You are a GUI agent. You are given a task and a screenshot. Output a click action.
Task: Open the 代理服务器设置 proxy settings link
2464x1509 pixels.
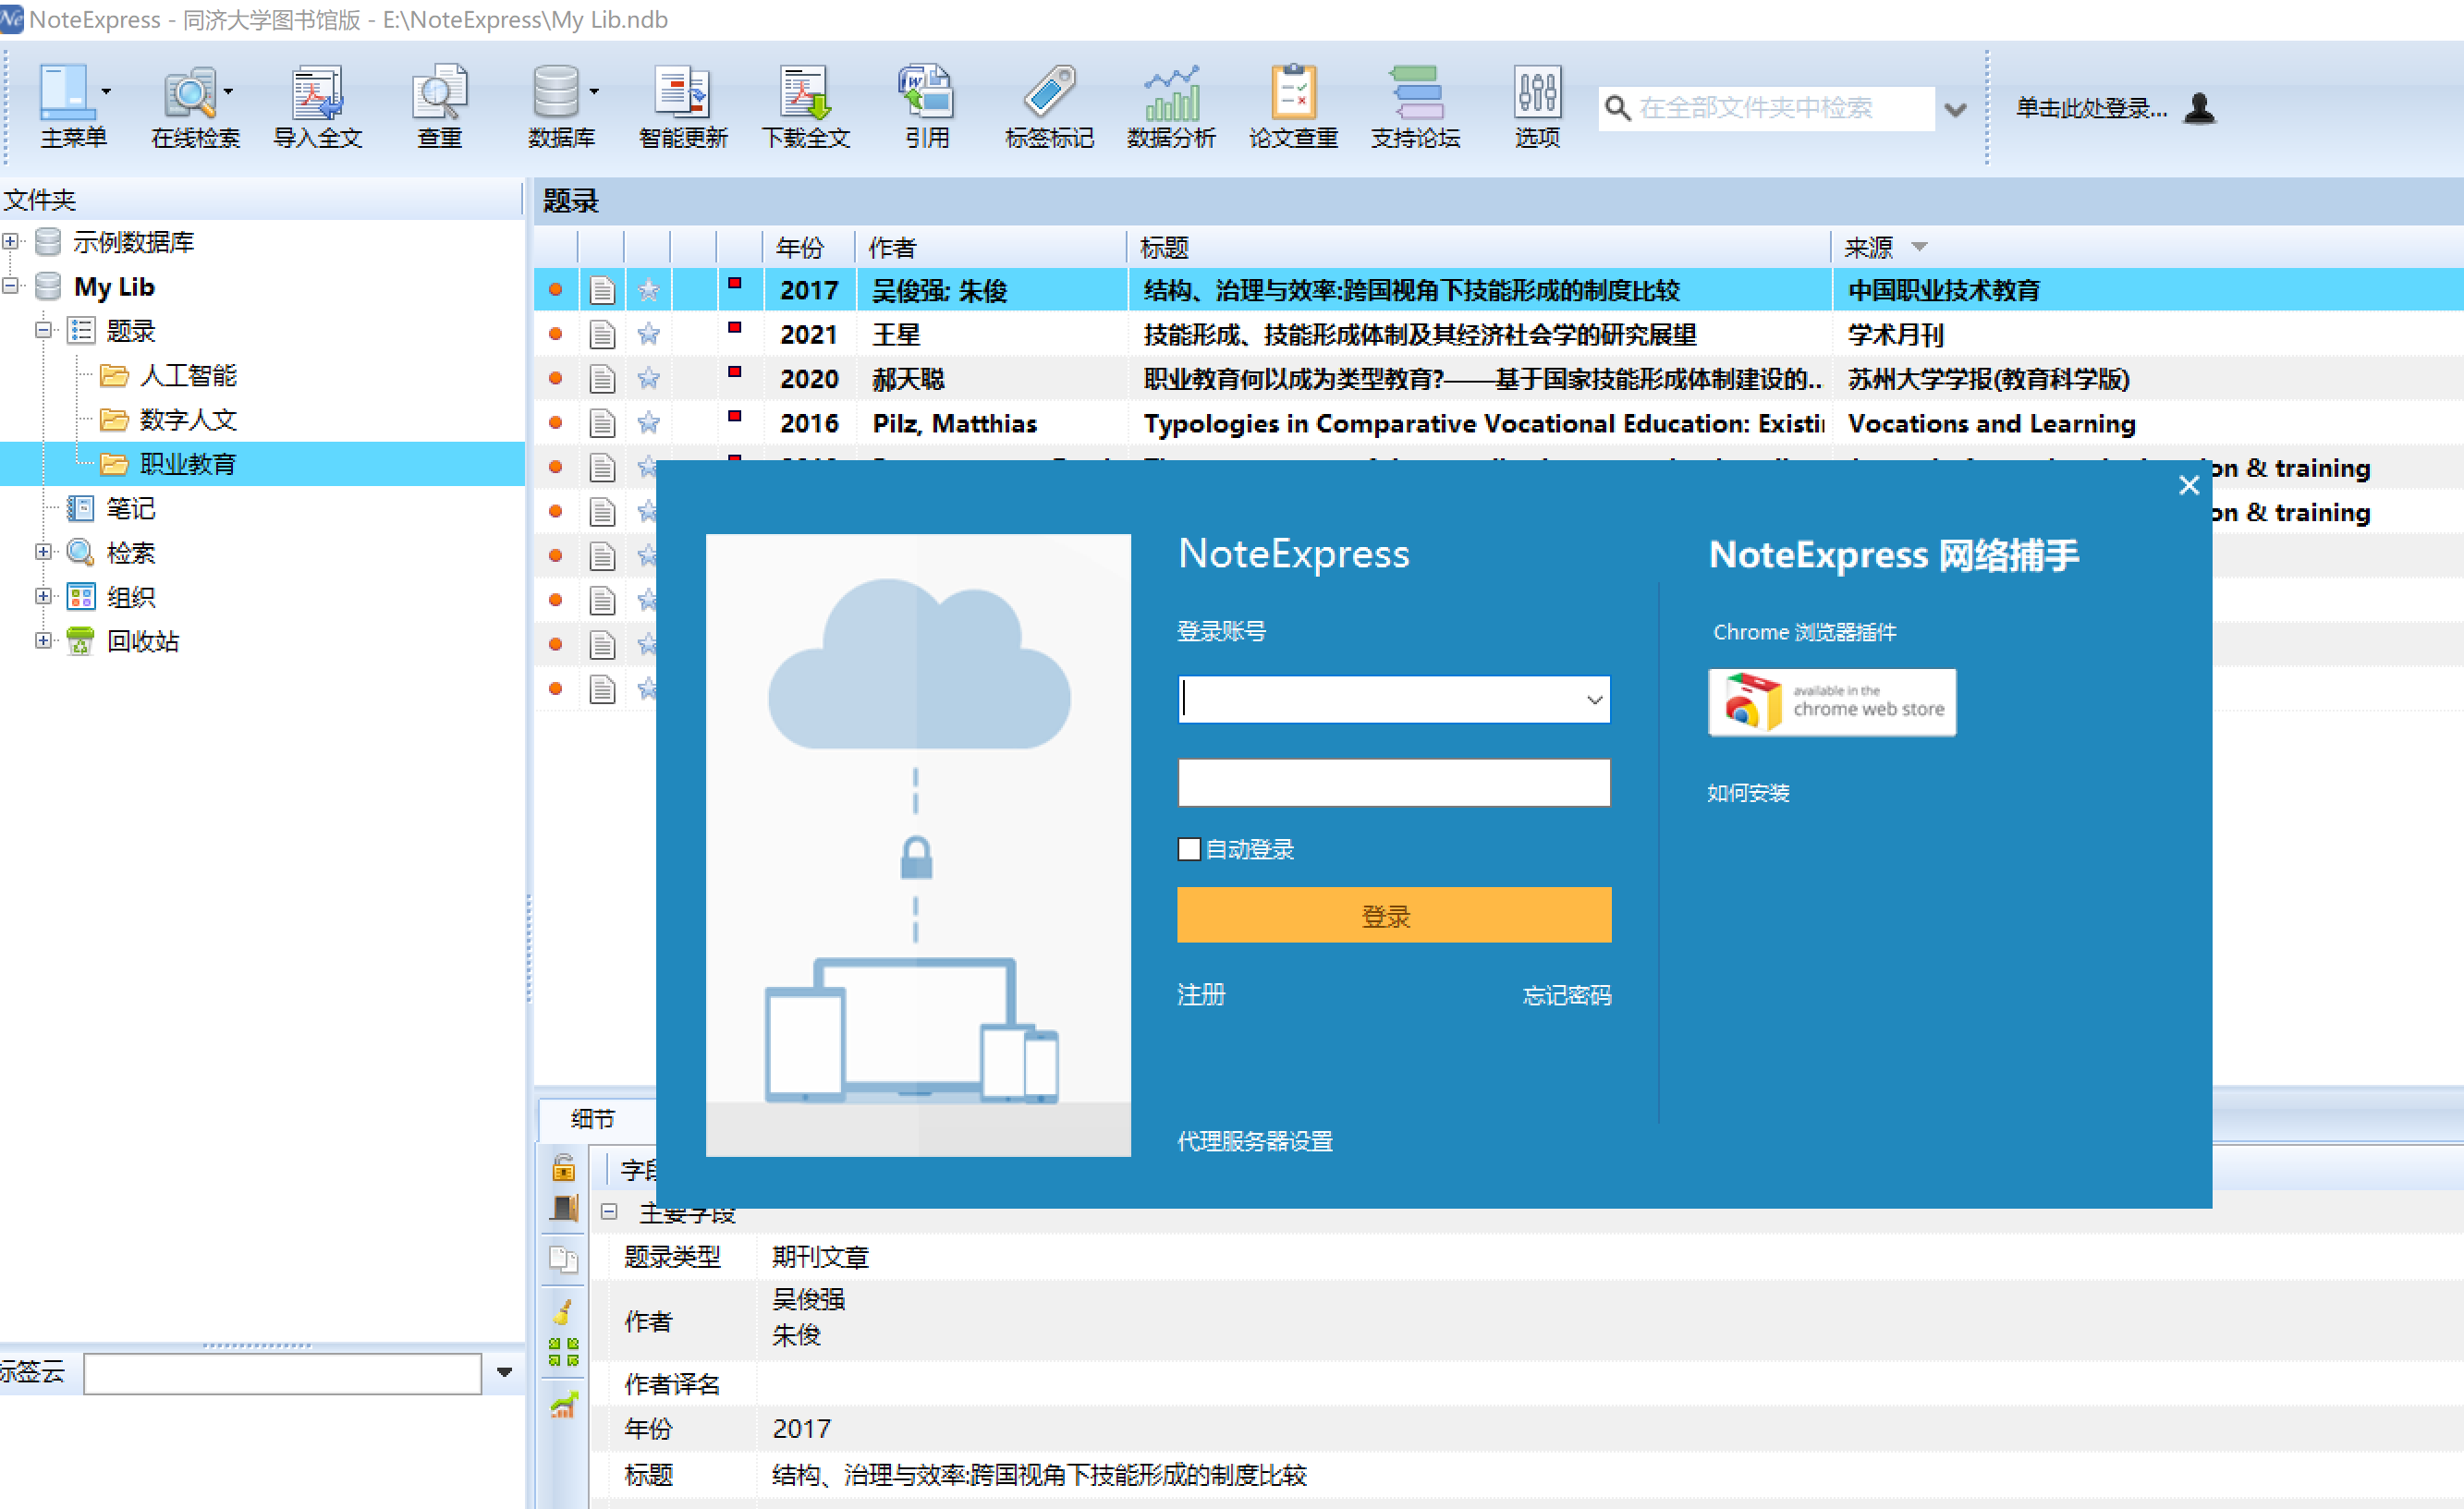pos(1255,1141)
